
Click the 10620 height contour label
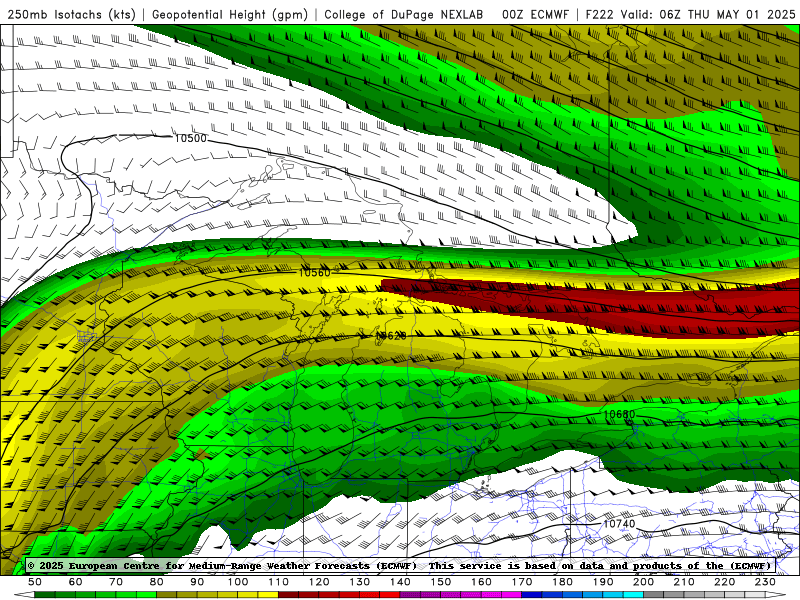pyautogui.click(x=391, y=336)
